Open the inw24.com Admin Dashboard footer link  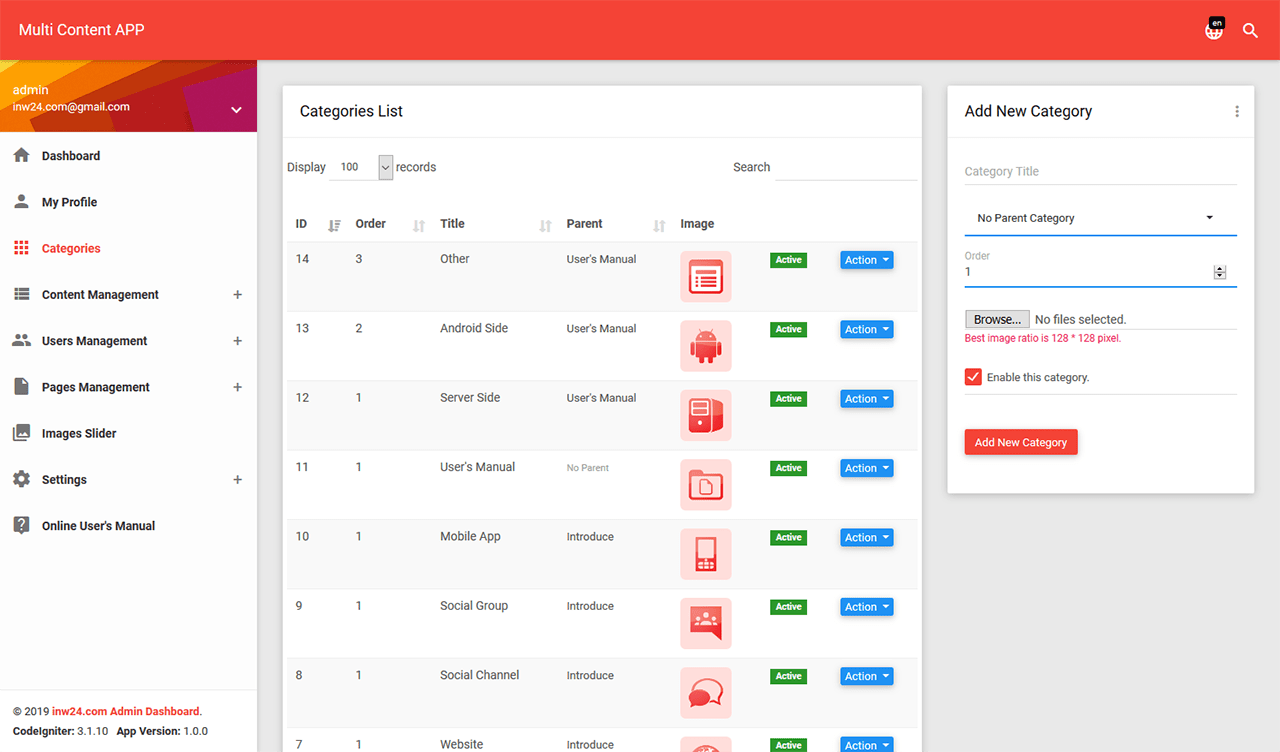tap(127, 711)
